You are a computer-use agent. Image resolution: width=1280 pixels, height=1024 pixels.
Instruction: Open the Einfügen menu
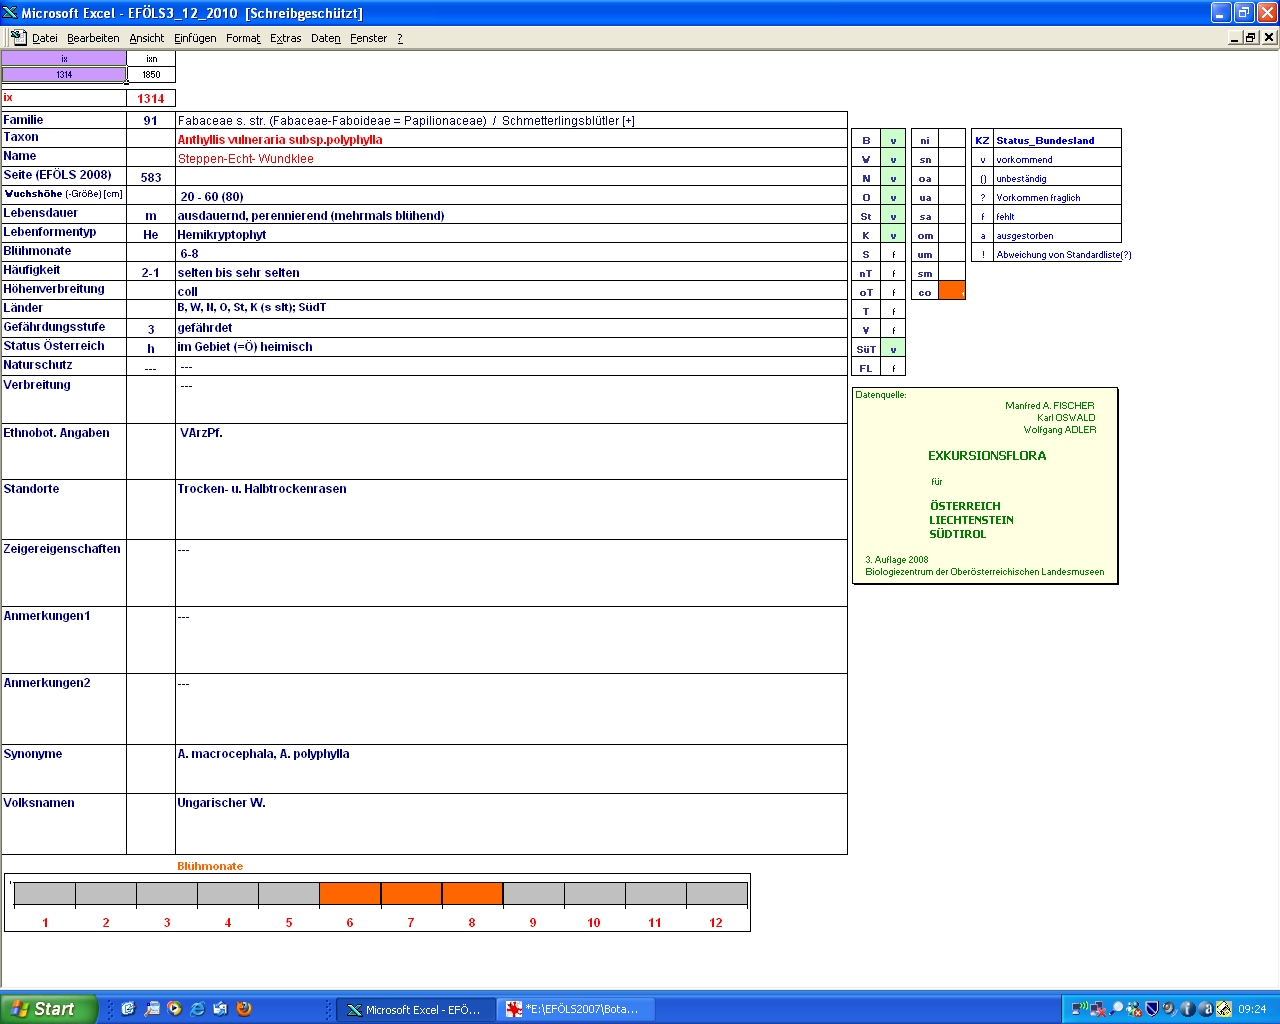195,38
